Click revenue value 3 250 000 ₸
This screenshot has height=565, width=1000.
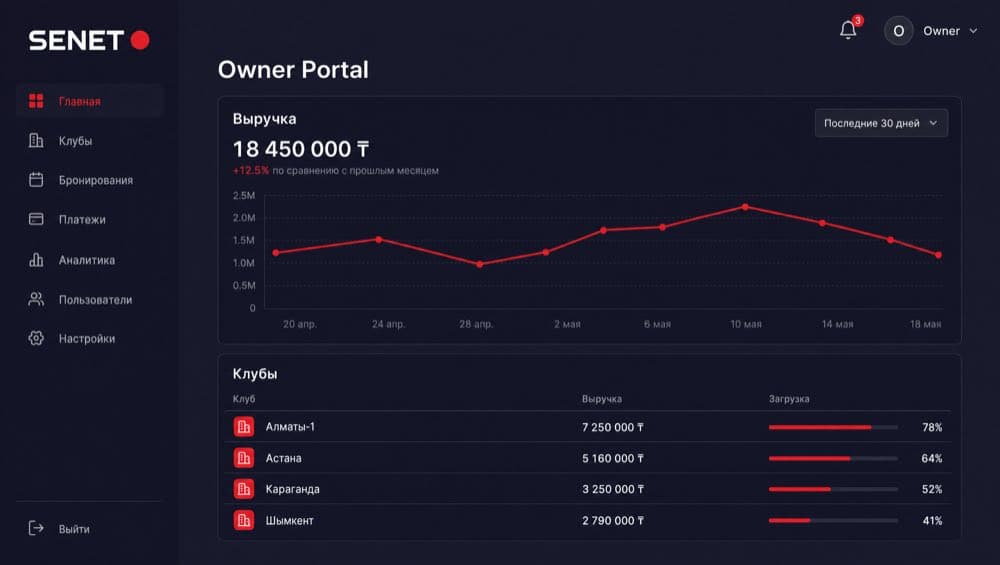[612, 489]
